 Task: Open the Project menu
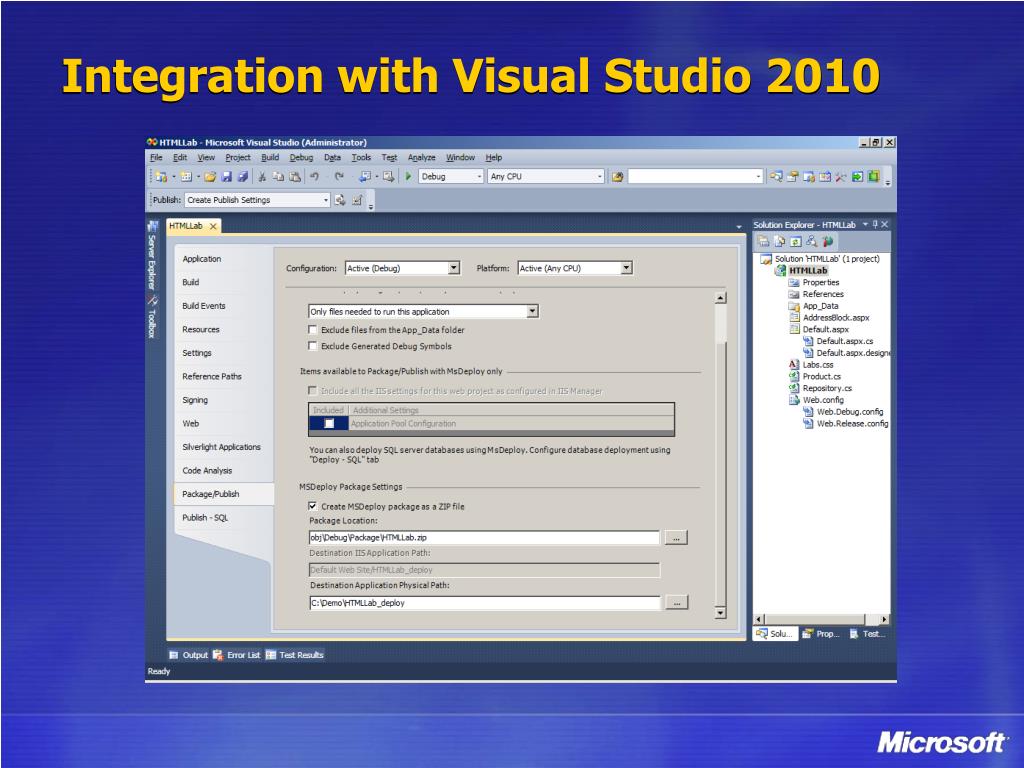[x=238, y=157]
